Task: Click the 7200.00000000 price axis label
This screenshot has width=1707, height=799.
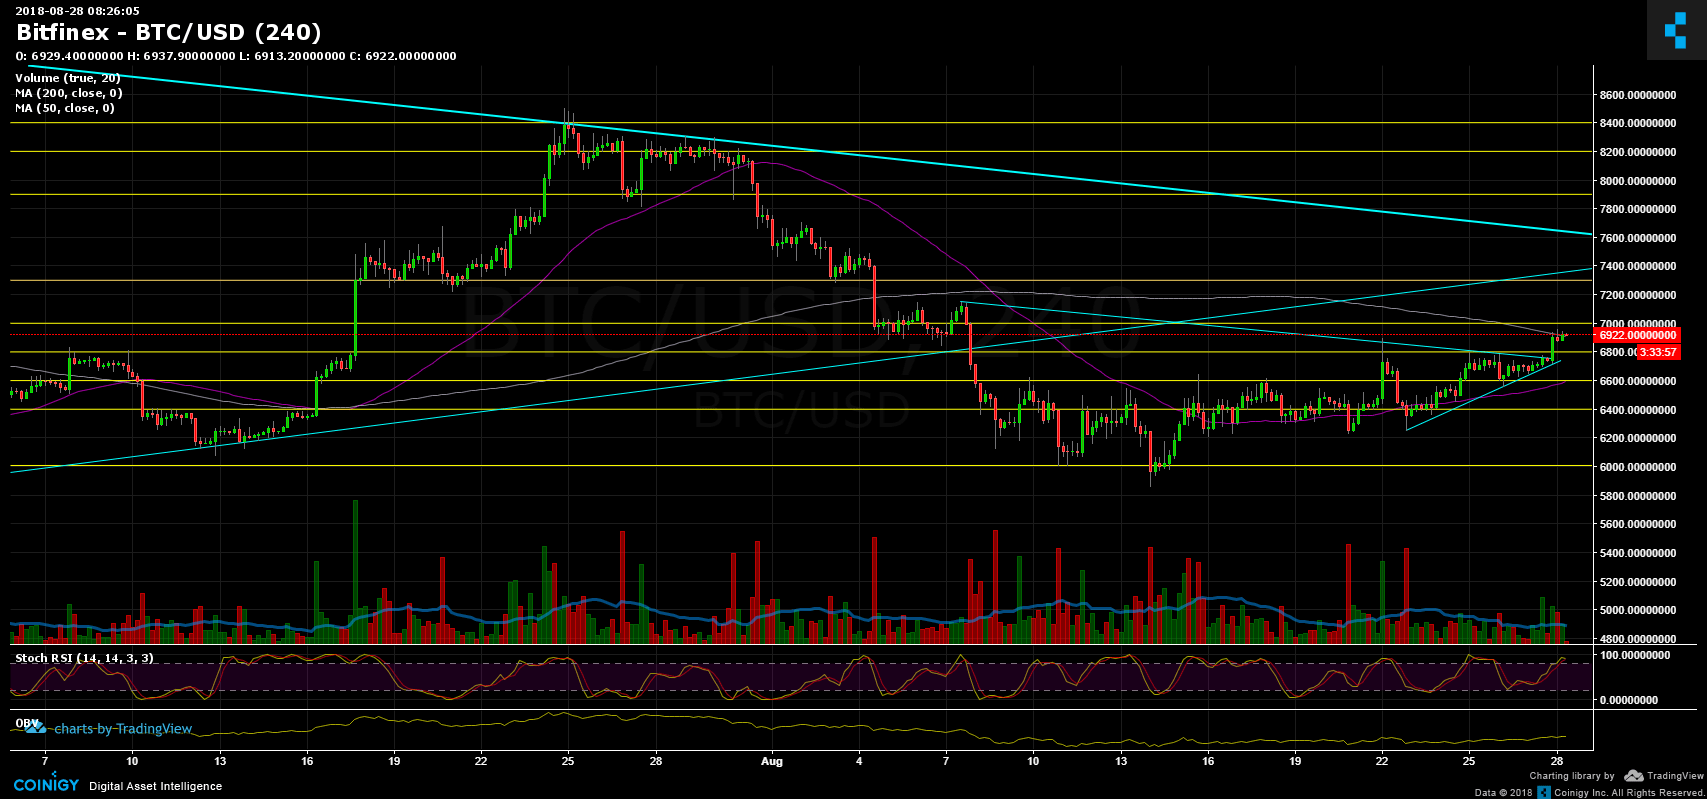Action: coord(1637,296)
